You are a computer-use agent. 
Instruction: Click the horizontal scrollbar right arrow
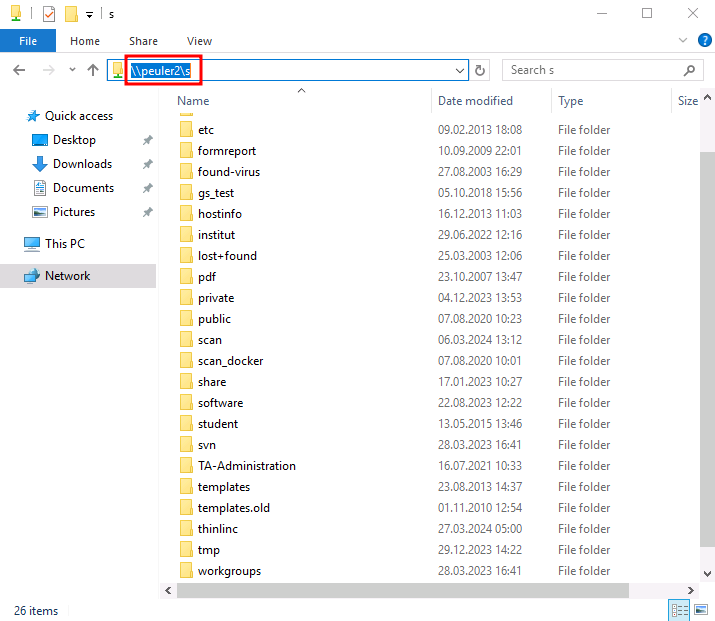[x=691, y=590]
